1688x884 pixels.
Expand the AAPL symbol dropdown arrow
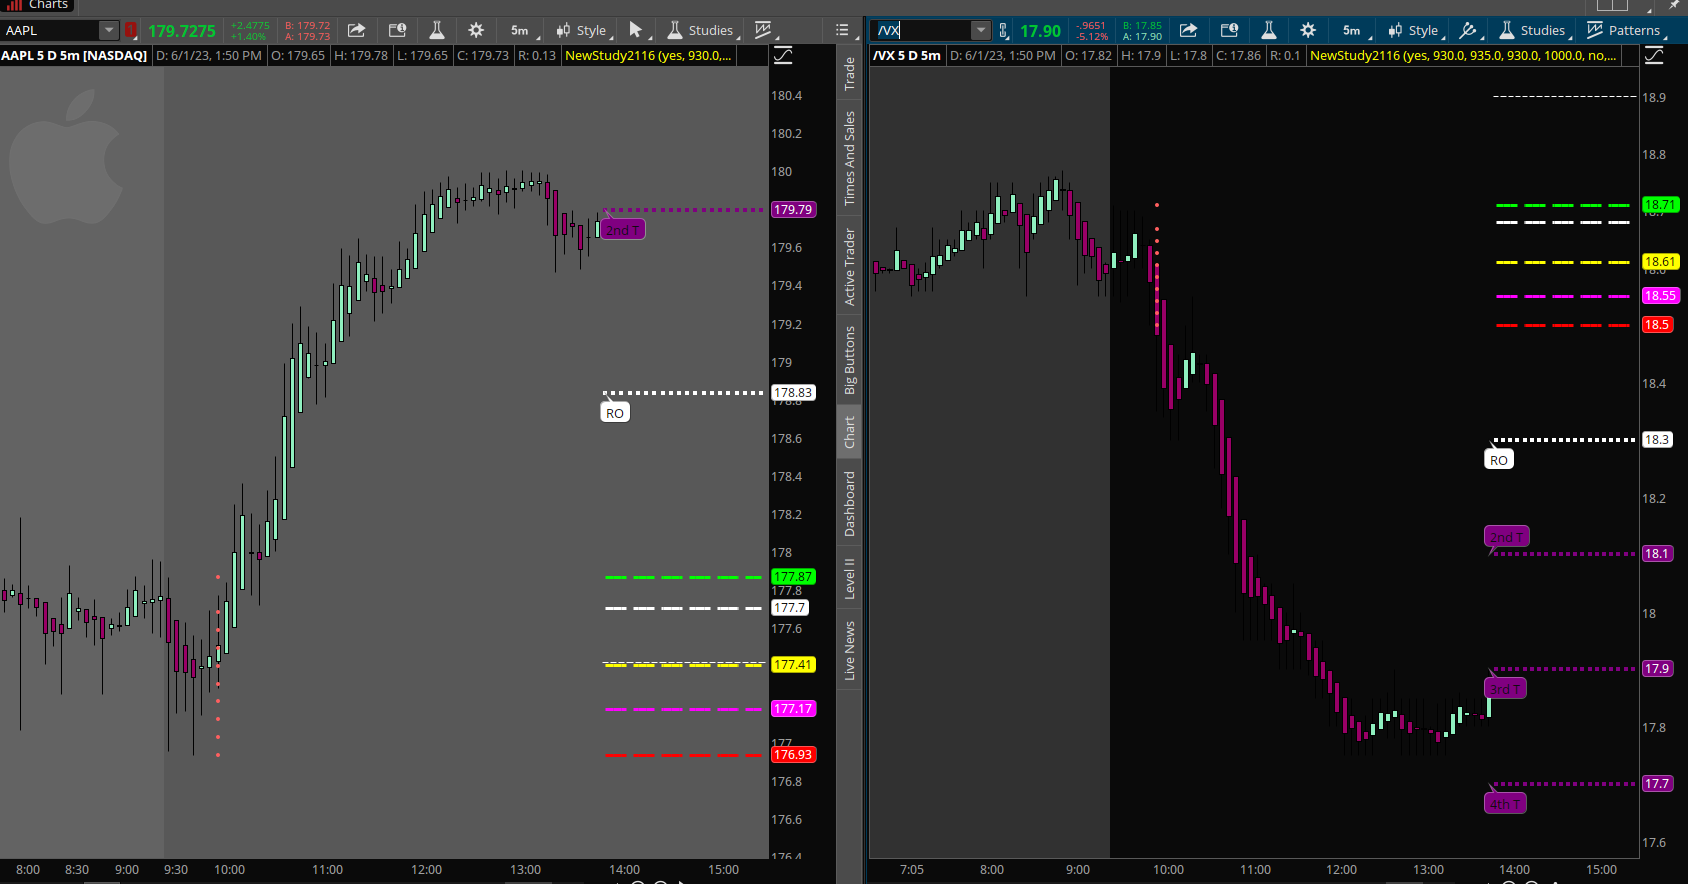[108, 30]
